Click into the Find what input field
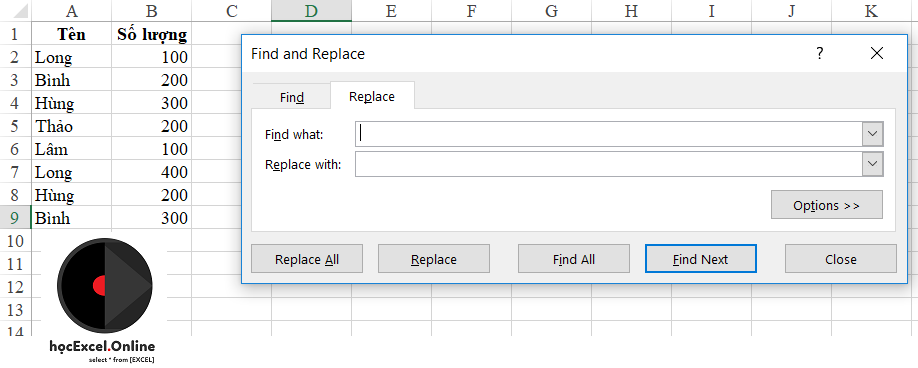This screenshot has height=368, width=918. pos(609,134)
